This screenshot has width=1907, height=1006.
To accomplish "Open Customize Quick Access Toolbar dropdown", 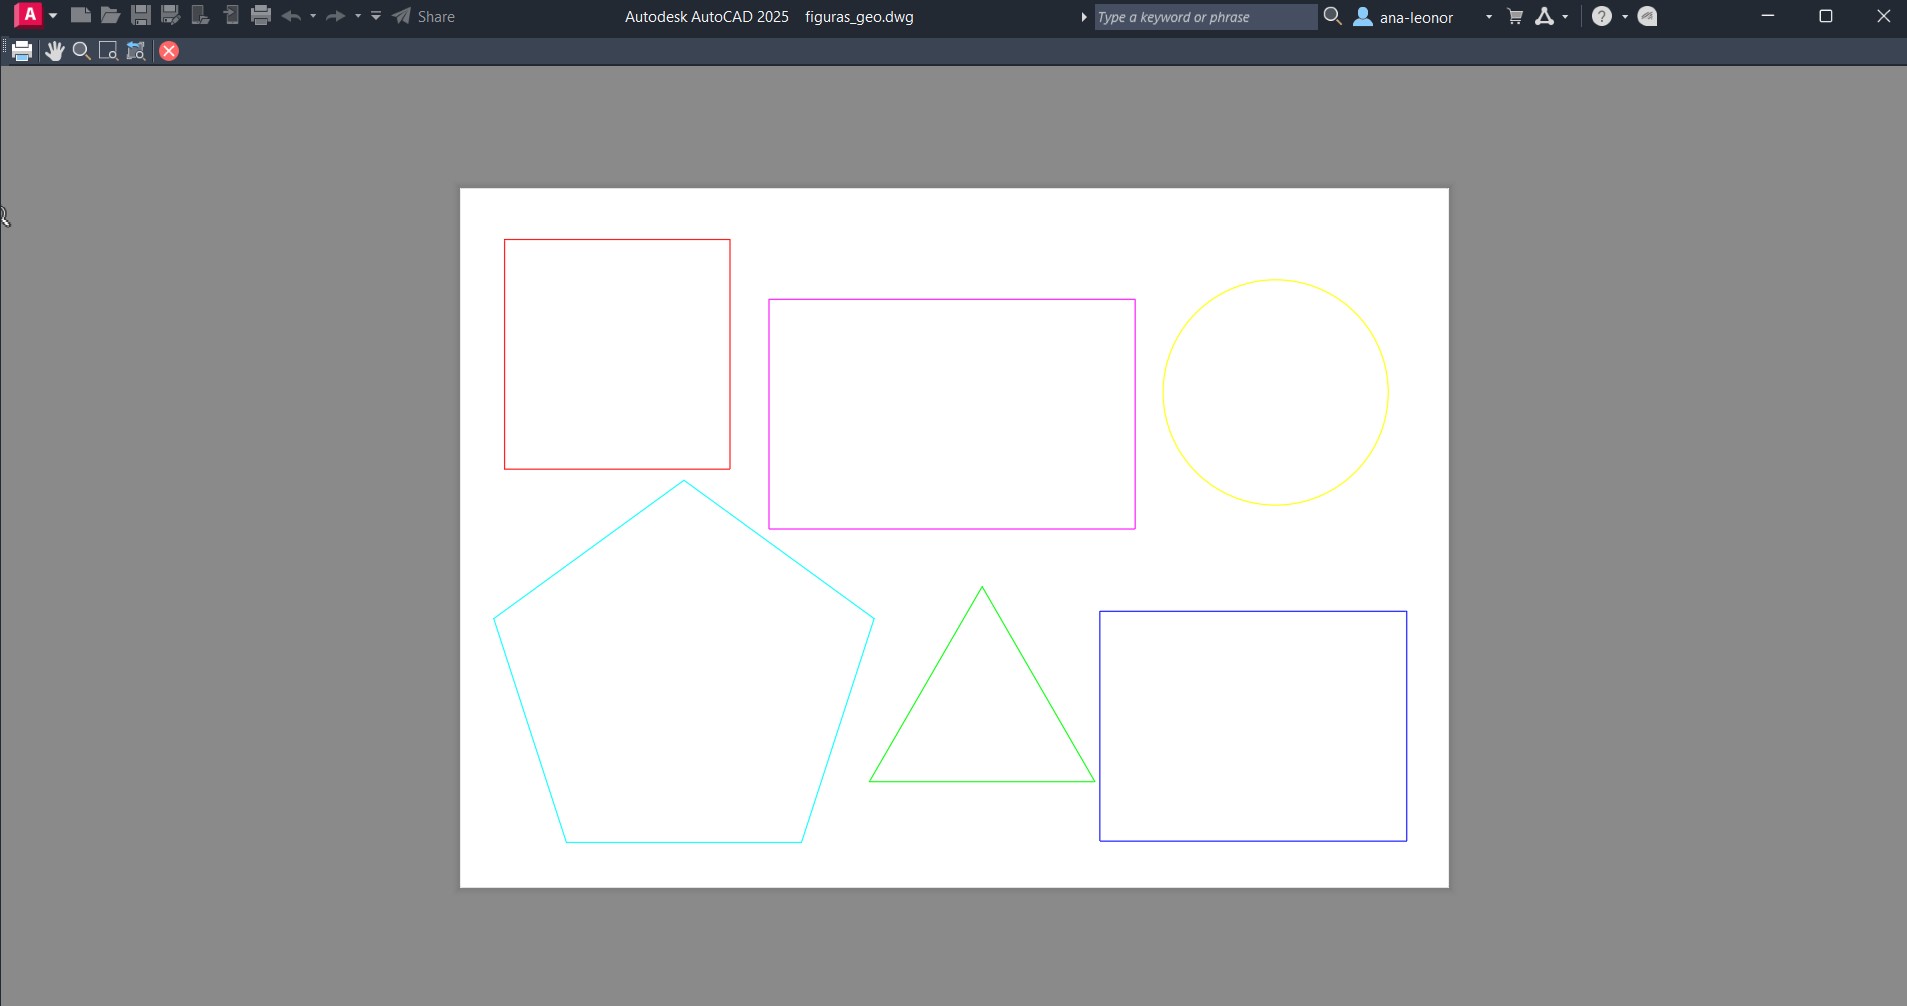I will 376,16.
